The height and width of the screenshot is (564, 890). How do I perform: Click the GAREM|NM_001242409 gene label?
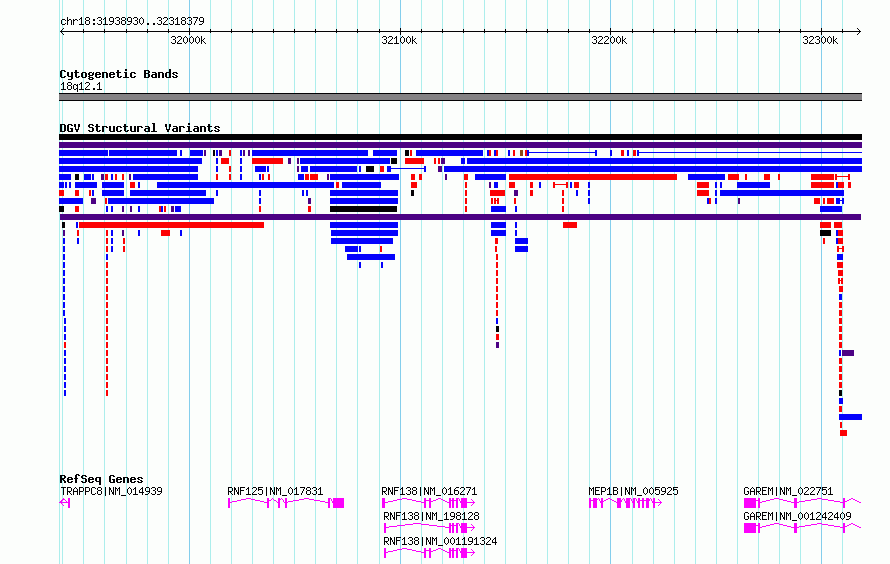797,516
